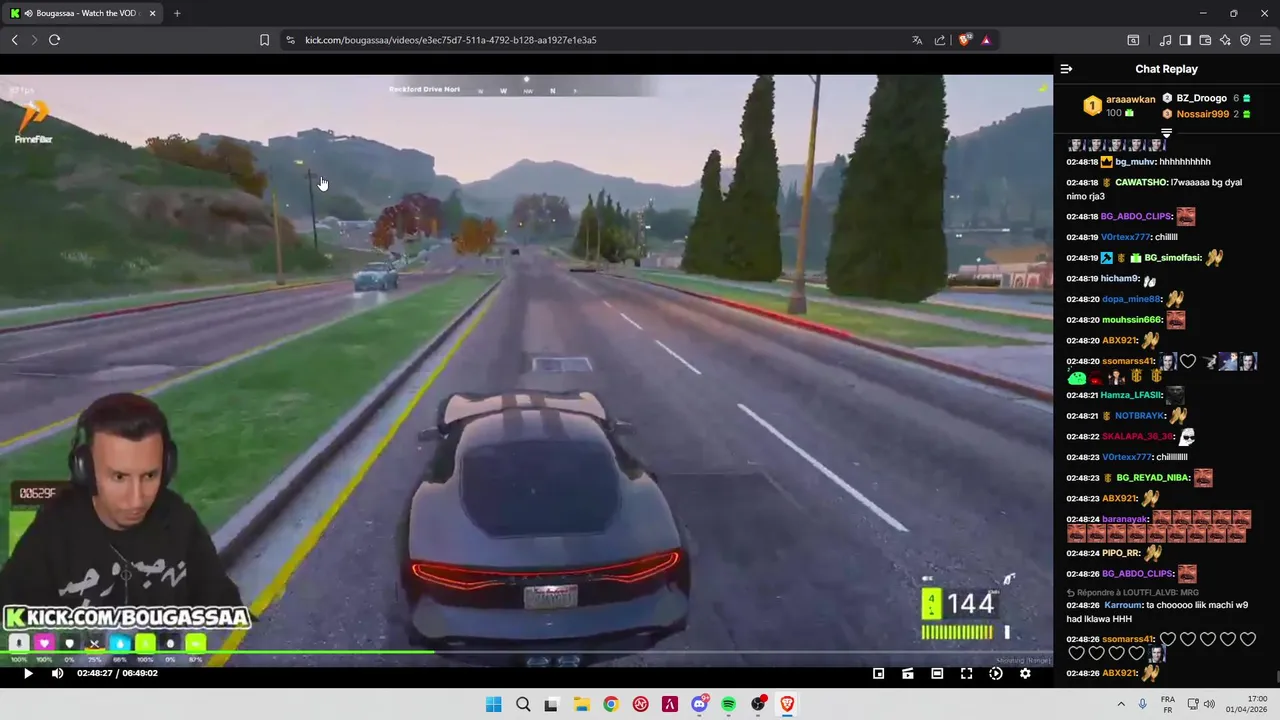The width and height of the screenshot is (1280, 720).
Task: Open the media control music note icon
Action: click(x=1165, y=40)
